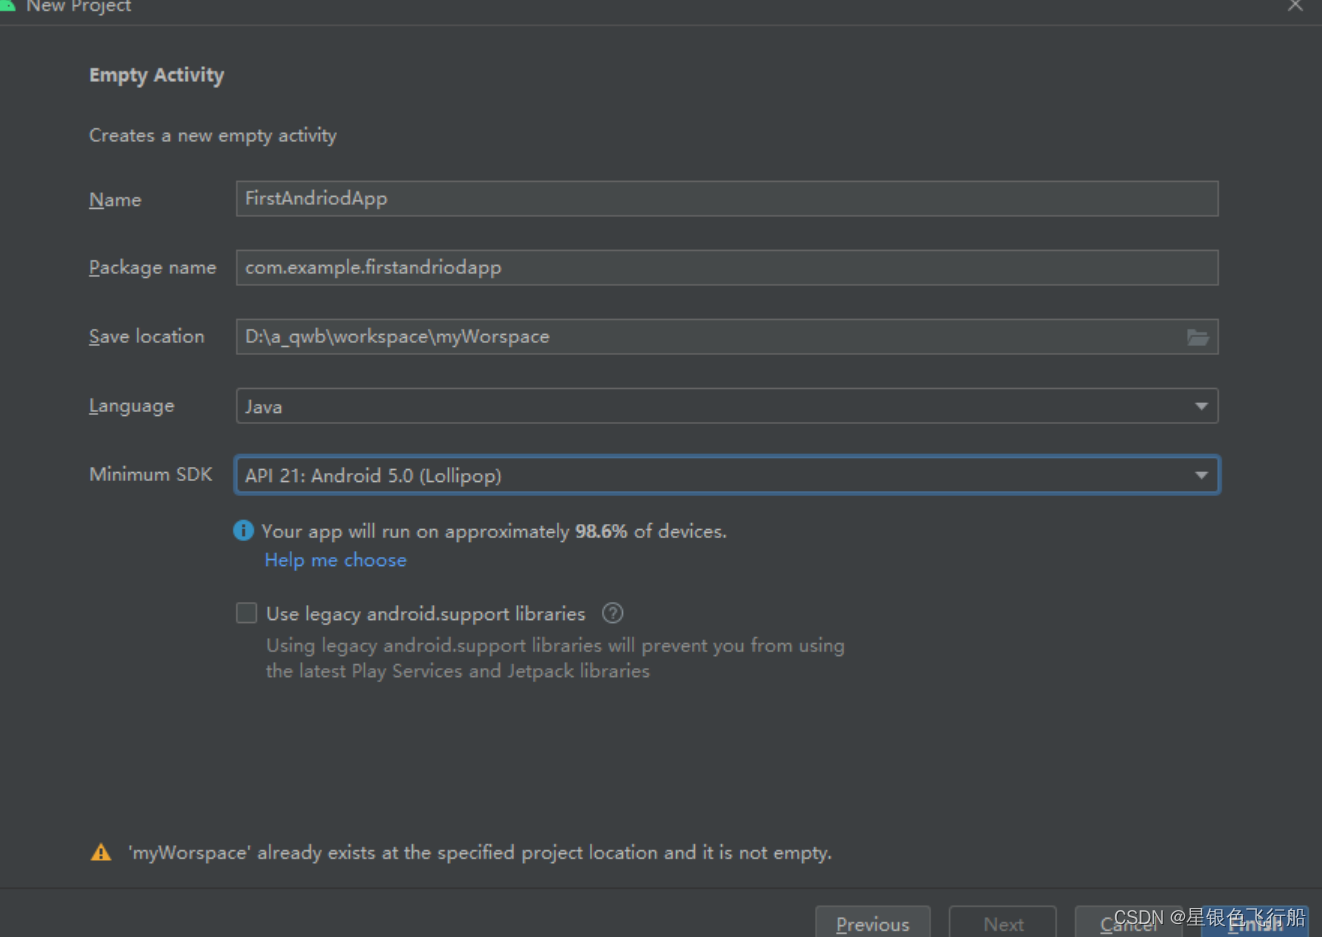Click the Save location label
1322x937 pixels.
[x=147, y=337]
